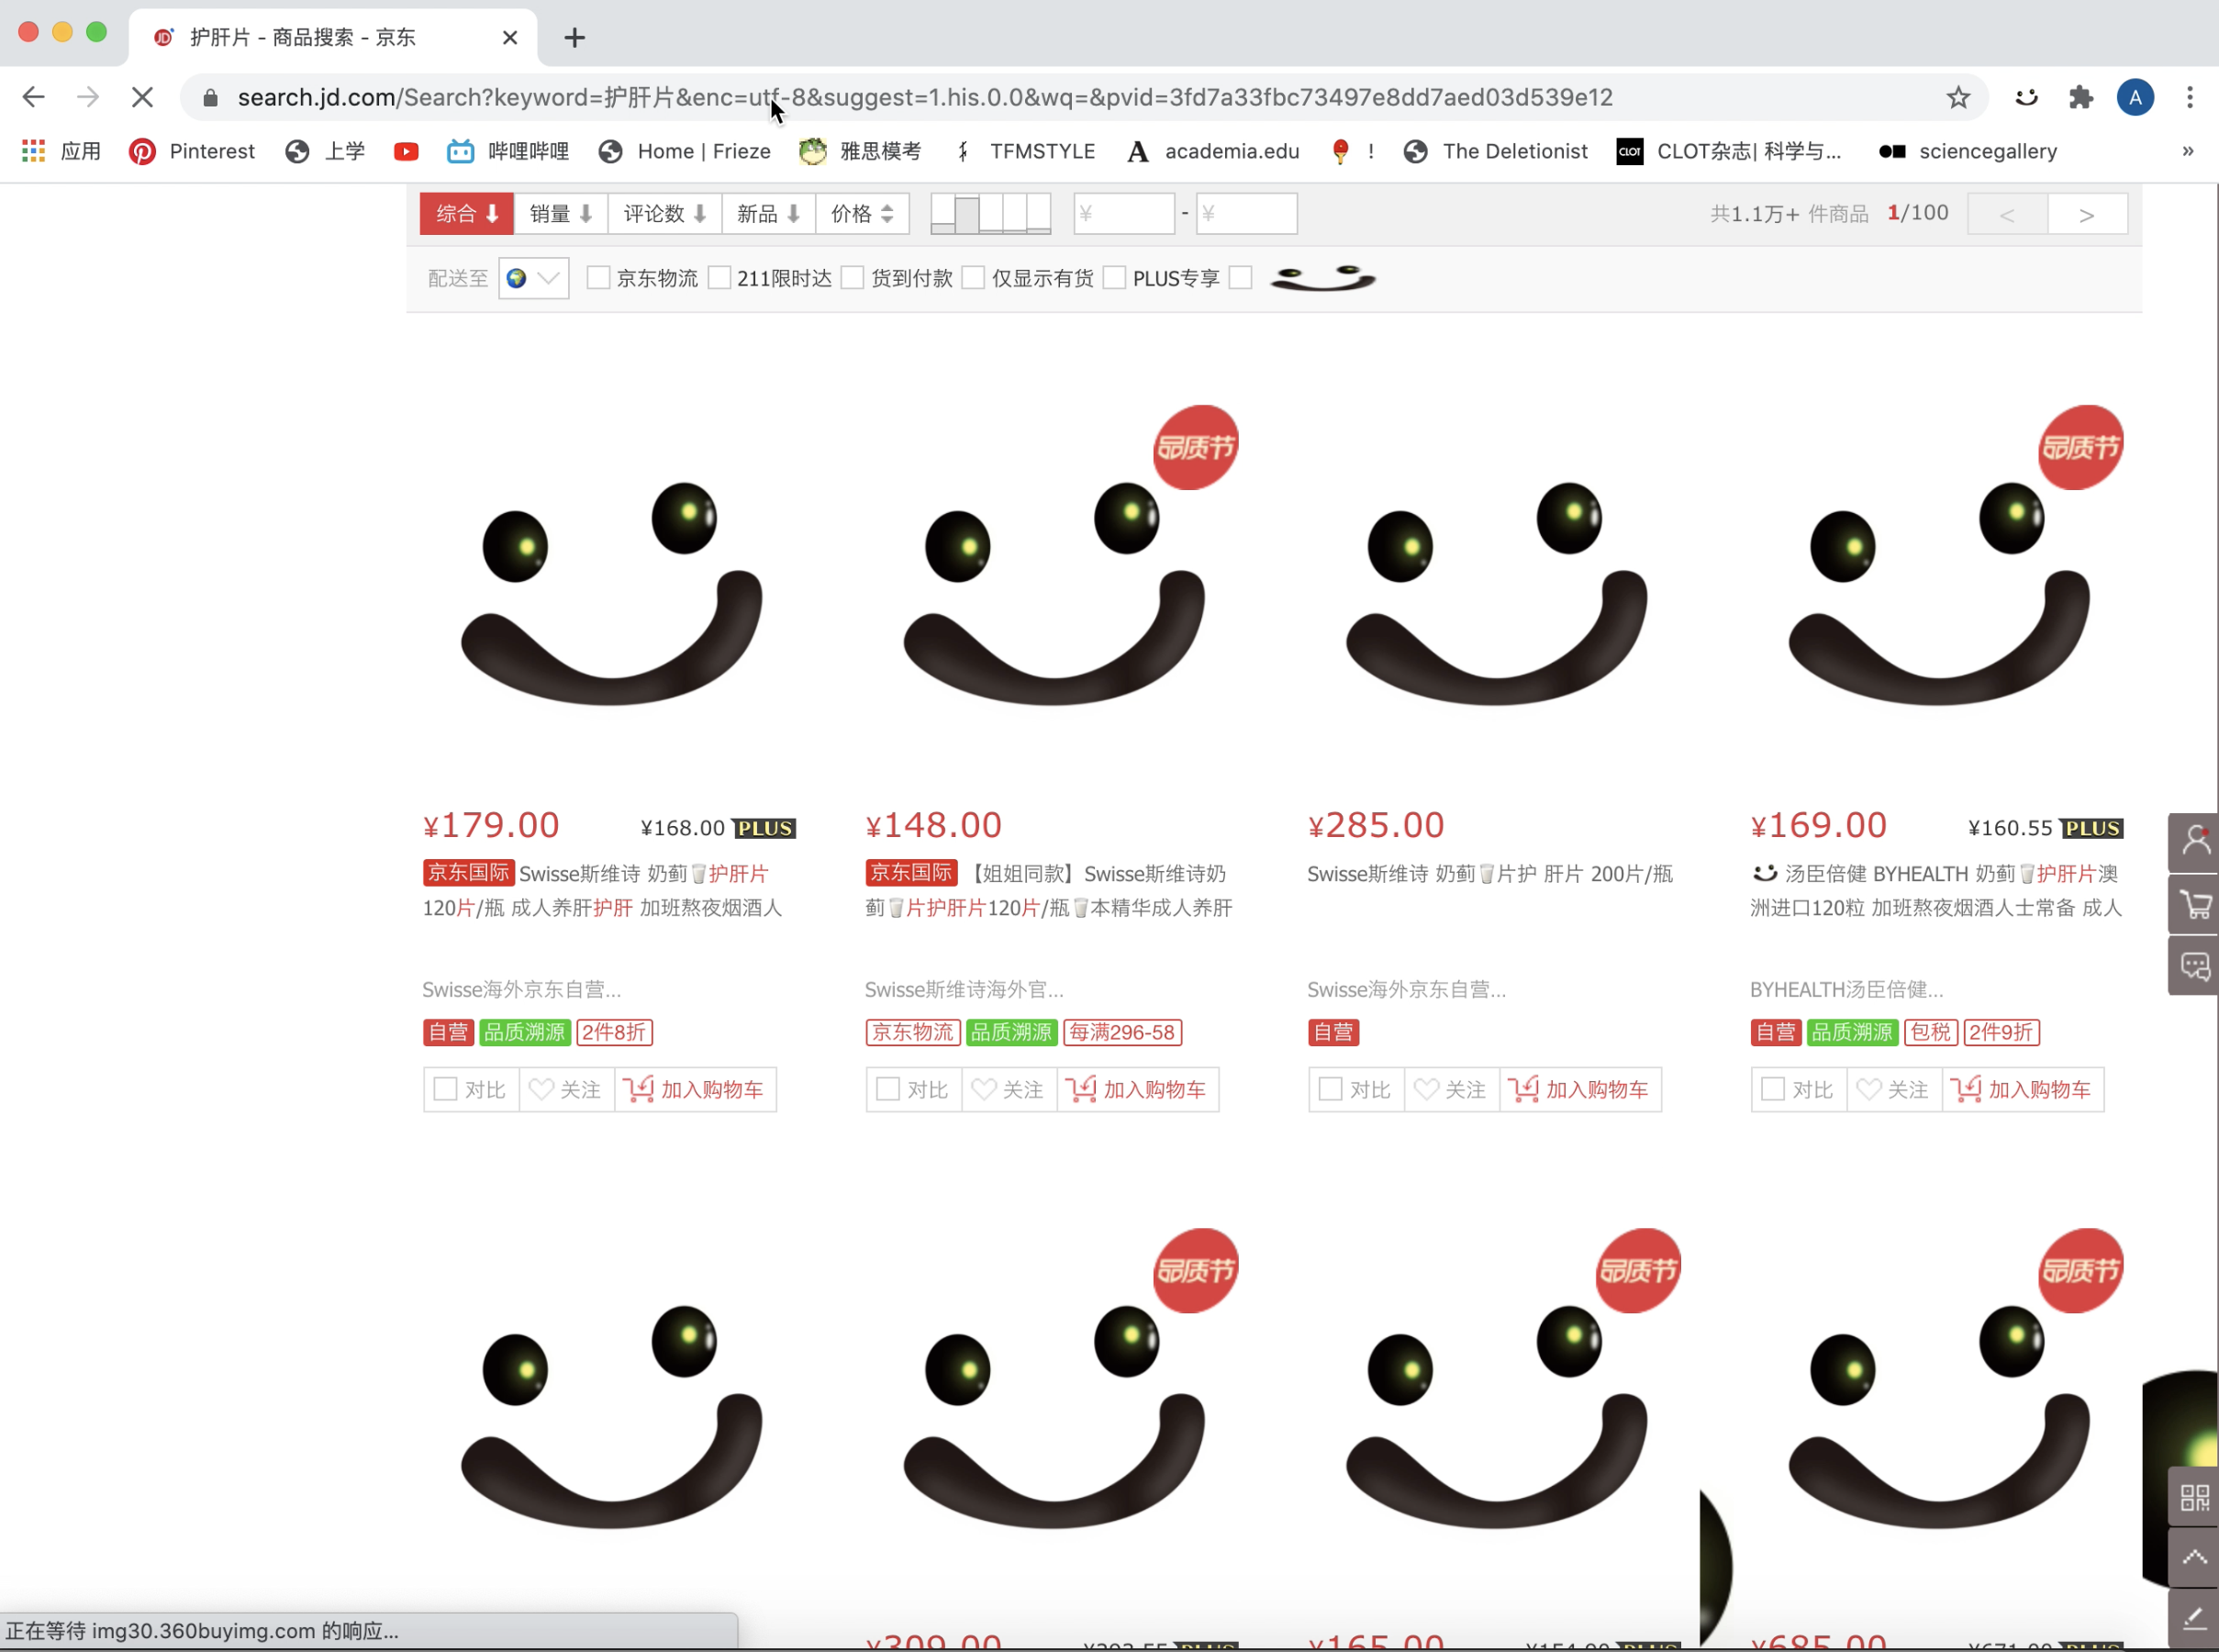Open user account sidebar icon
Screen dimensions: 2219x1652
tap(2194, 841)
